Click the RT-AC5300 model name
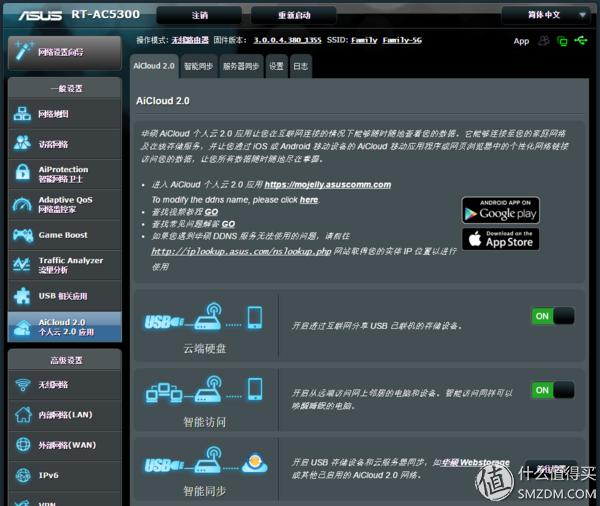Viewport: 600px width, 506px height. pyautogui.click(x=106, y=15)
